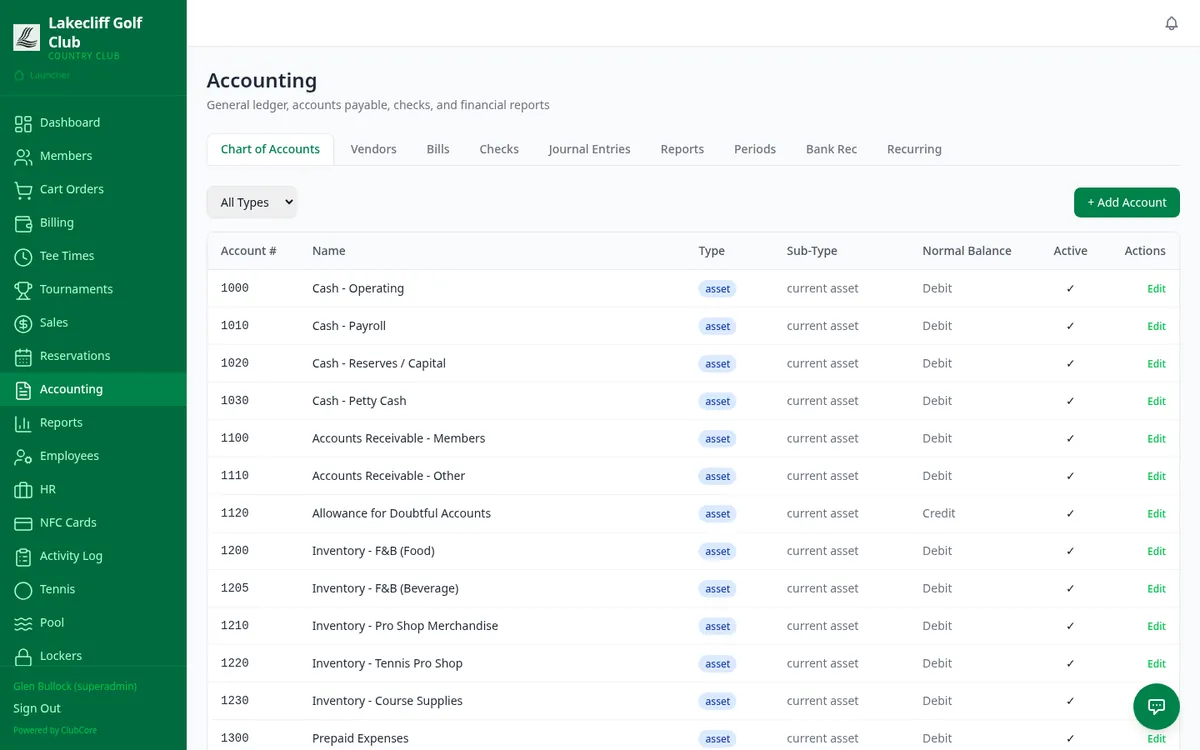Click the Inventory - F&B (Food) name
The width and height of the screenshot is (1200, 750).
click(373, 551)
